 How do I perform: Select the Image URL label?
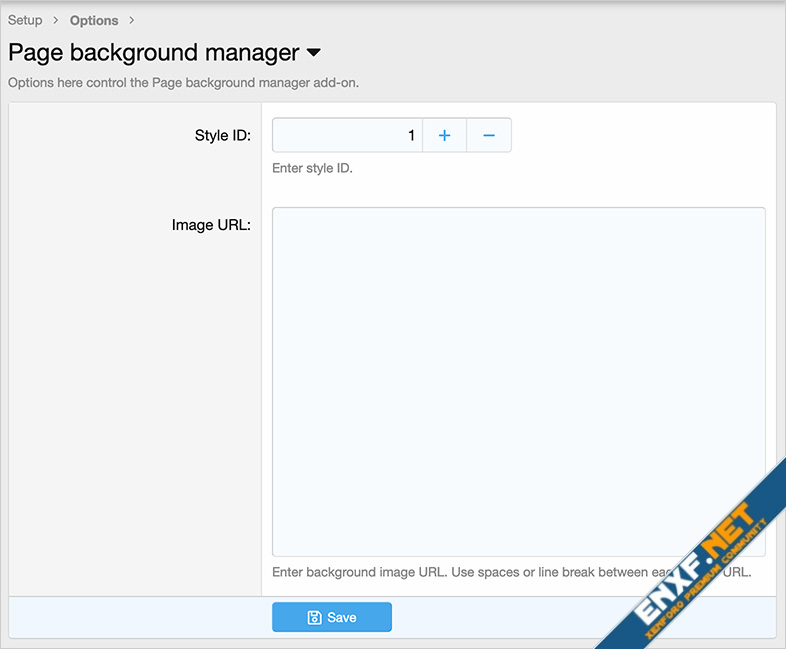pos(211,225)
